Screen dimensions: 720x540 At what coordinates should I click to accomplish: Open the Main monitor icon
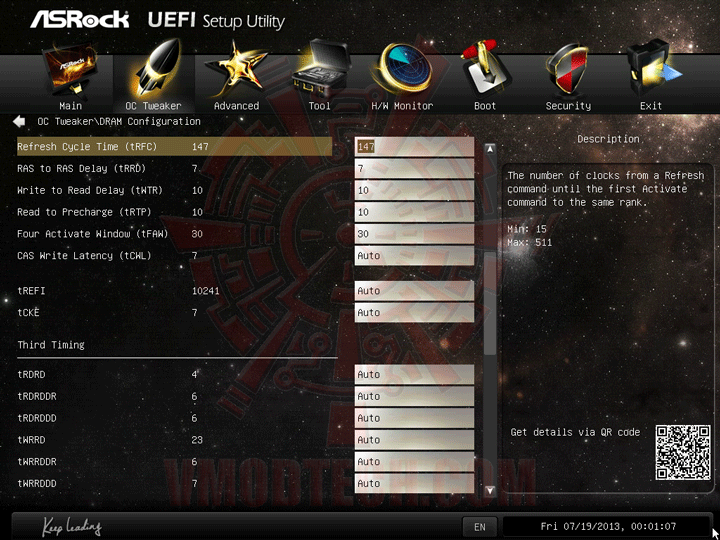point(70,71)
